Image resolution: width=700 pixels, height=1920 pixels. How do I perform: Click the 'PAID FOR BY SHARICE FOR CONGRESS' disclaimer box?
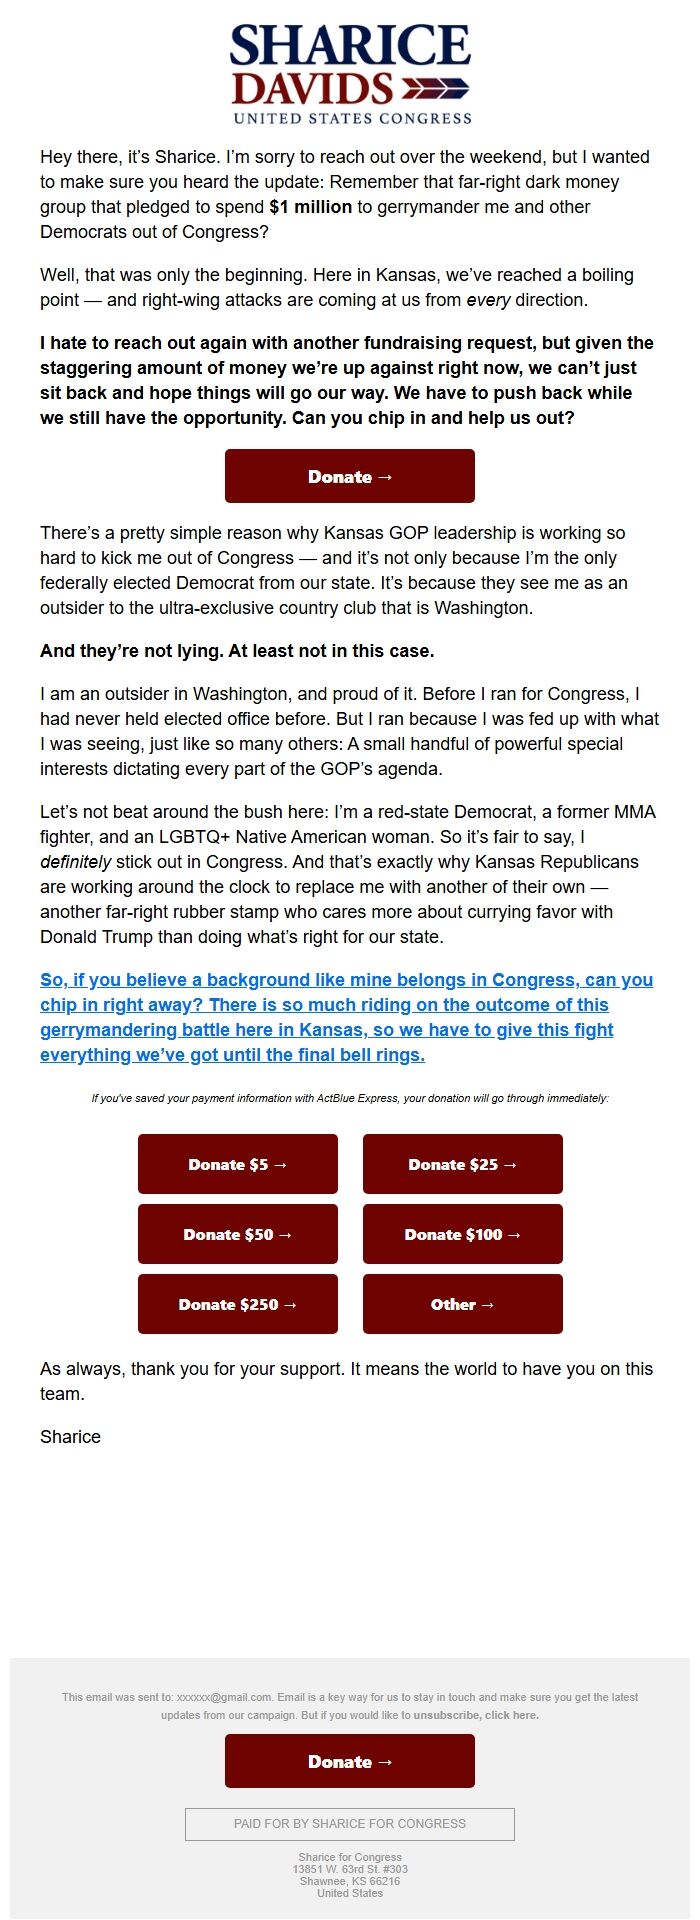pos(349,1823)
